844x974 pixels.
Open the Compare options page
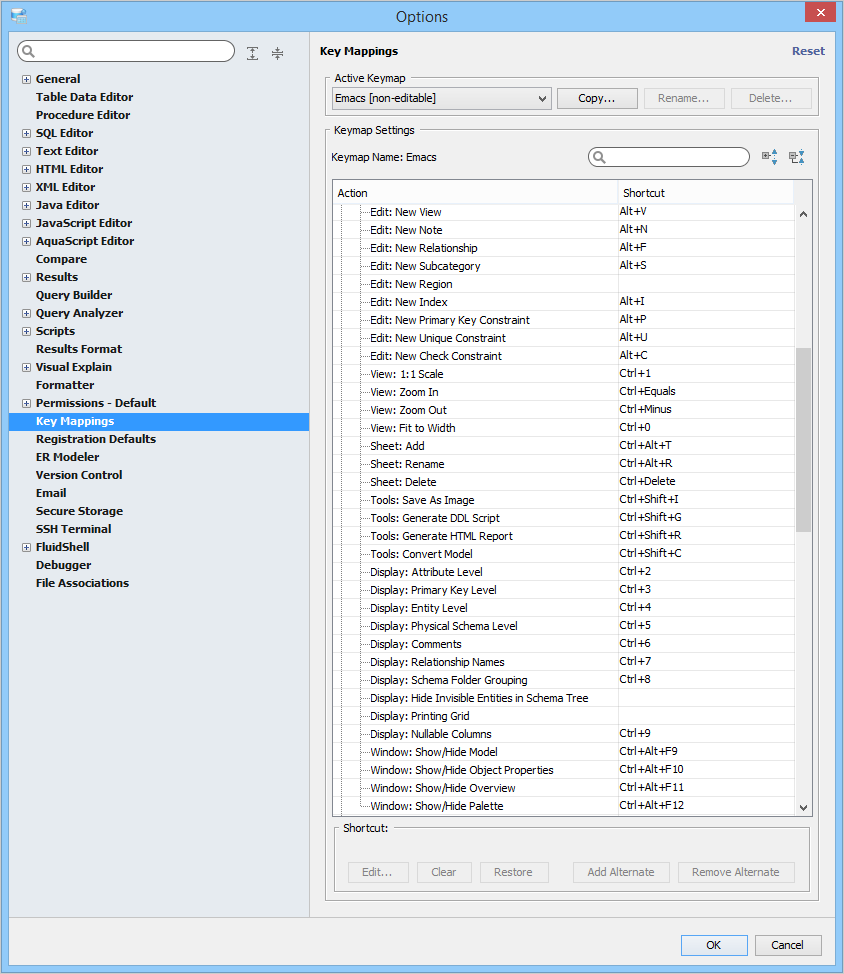click(61, 260)
